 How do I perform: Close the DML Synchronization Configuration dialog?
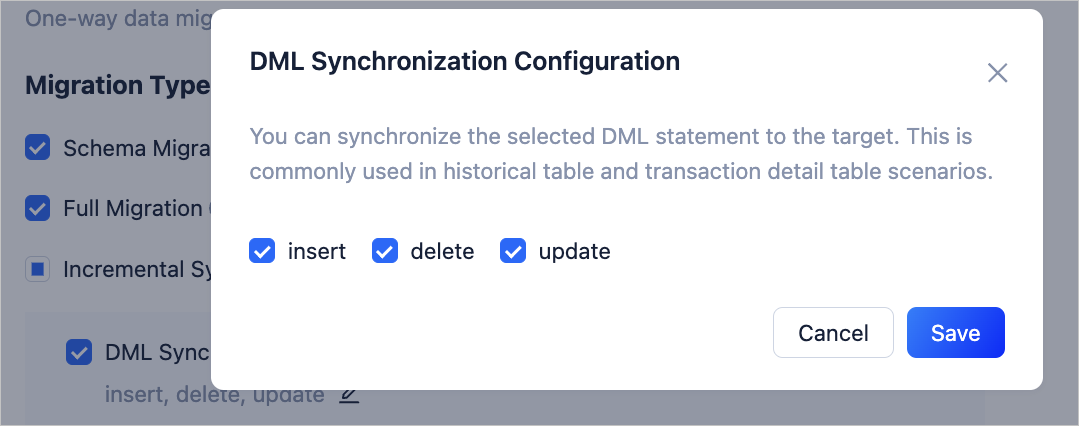click(x=997, y=73)
